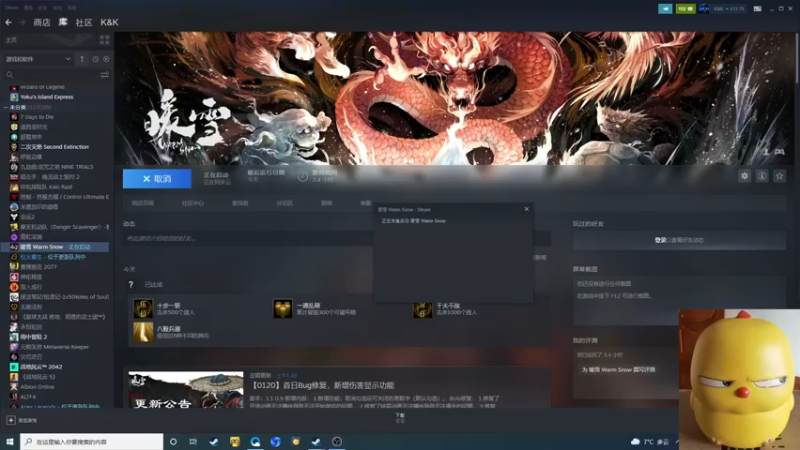This screenshot has width=800, height=450.
Task: Open the advanced filter sliders icon
Action: click(105, 75)
